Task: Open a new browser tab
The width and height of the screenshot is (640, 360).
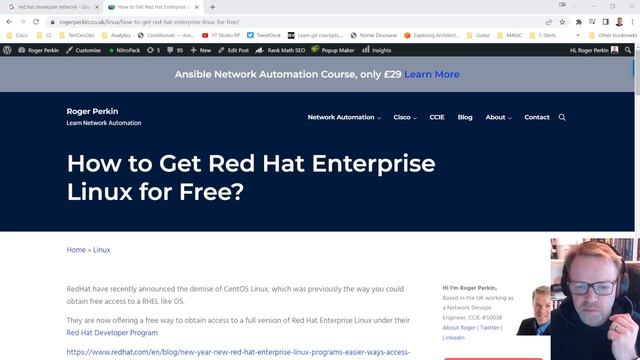Action: tap(212, 7)
